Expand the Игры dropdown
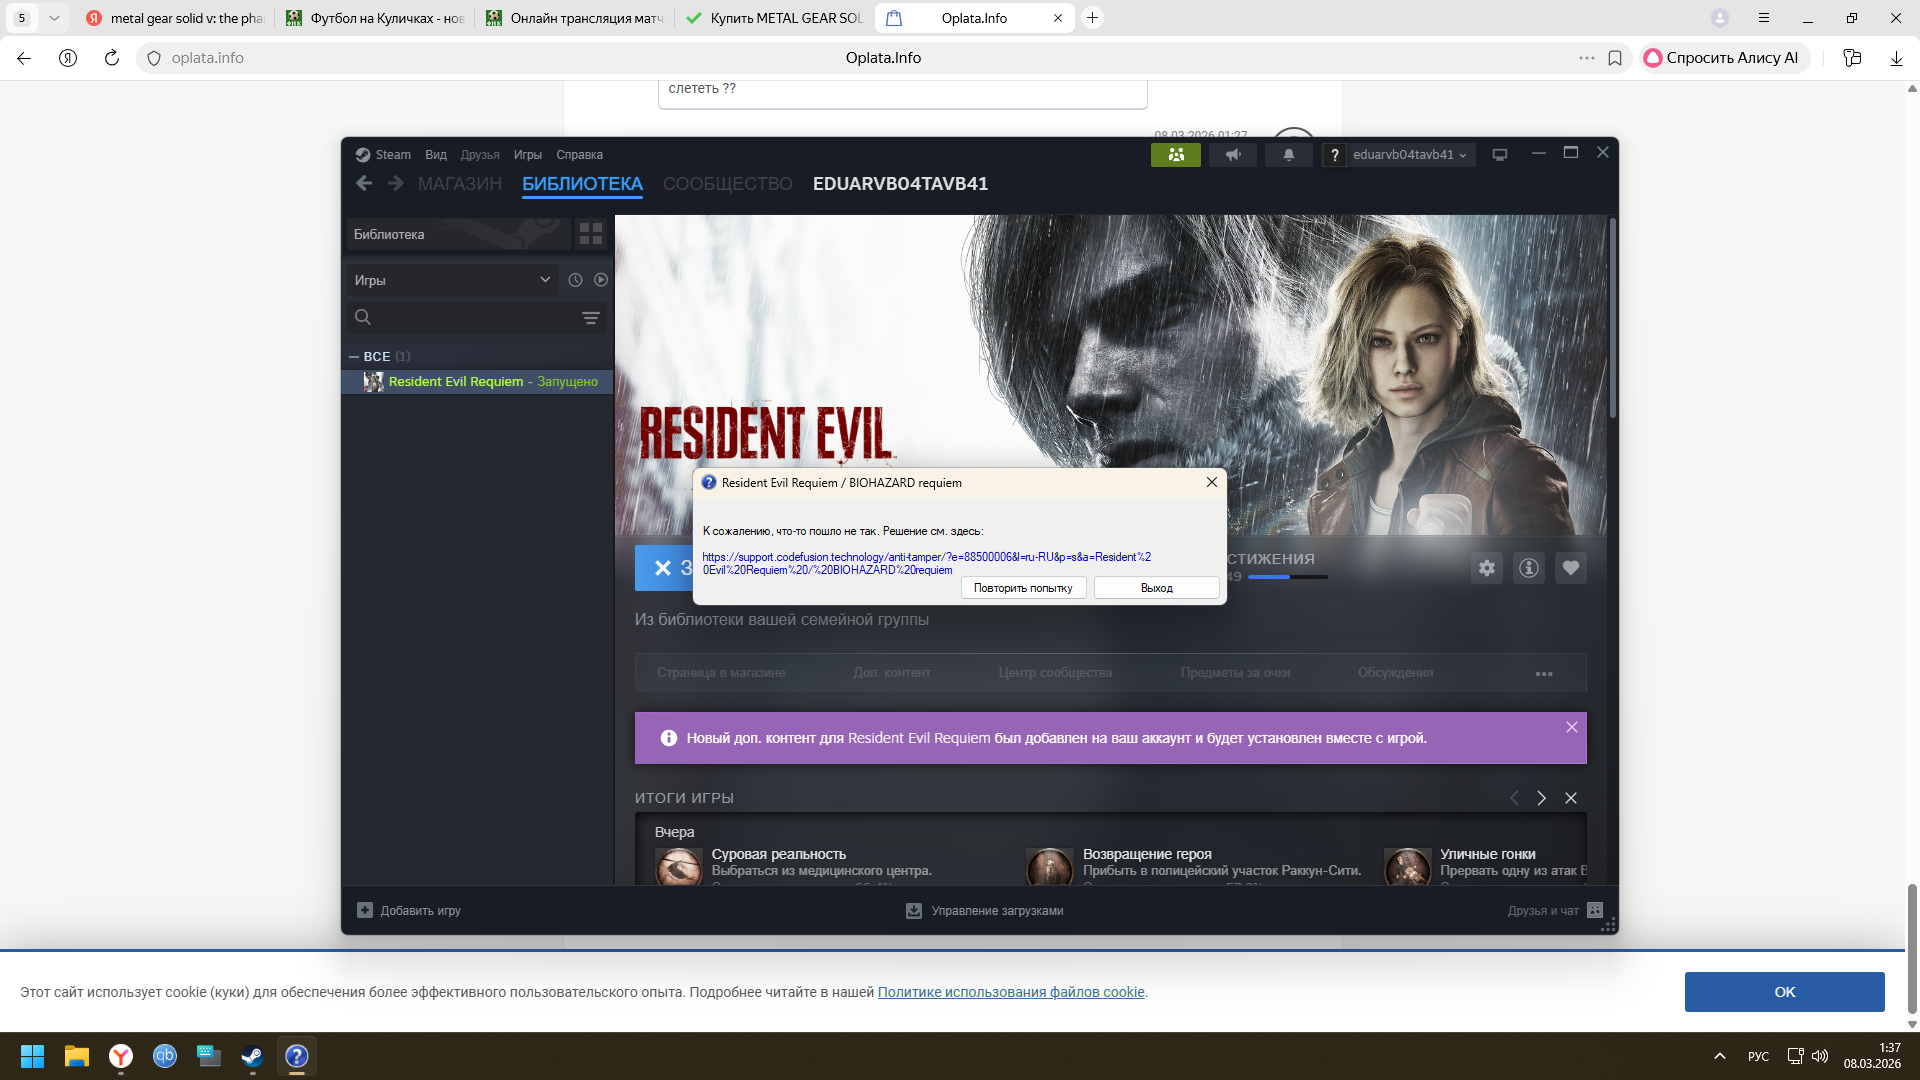This screenshot has height=1080, width=1920. pyautogui.click(x=545, y=280)
